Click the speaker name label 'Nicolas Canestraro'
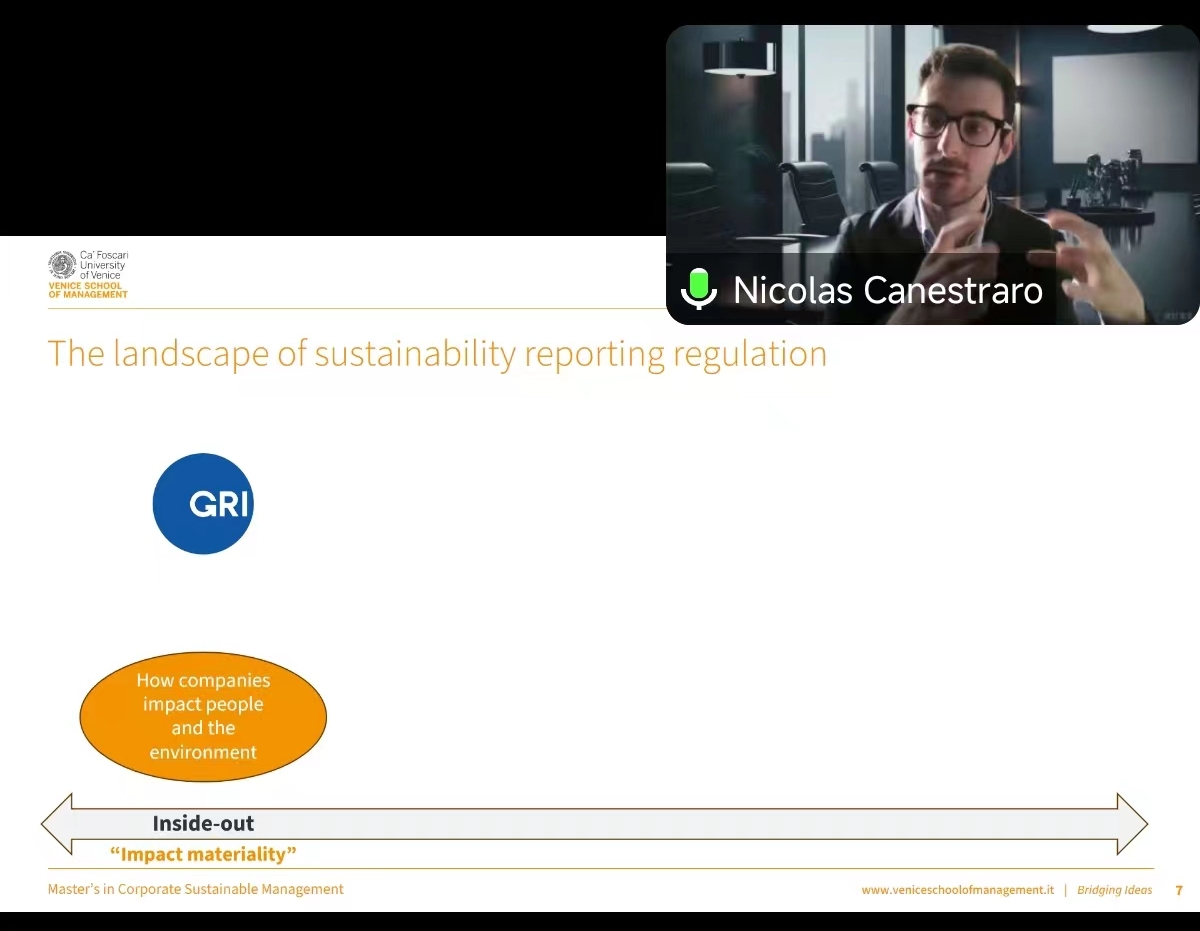This screenshot has height=931, width=1200. 888,290
